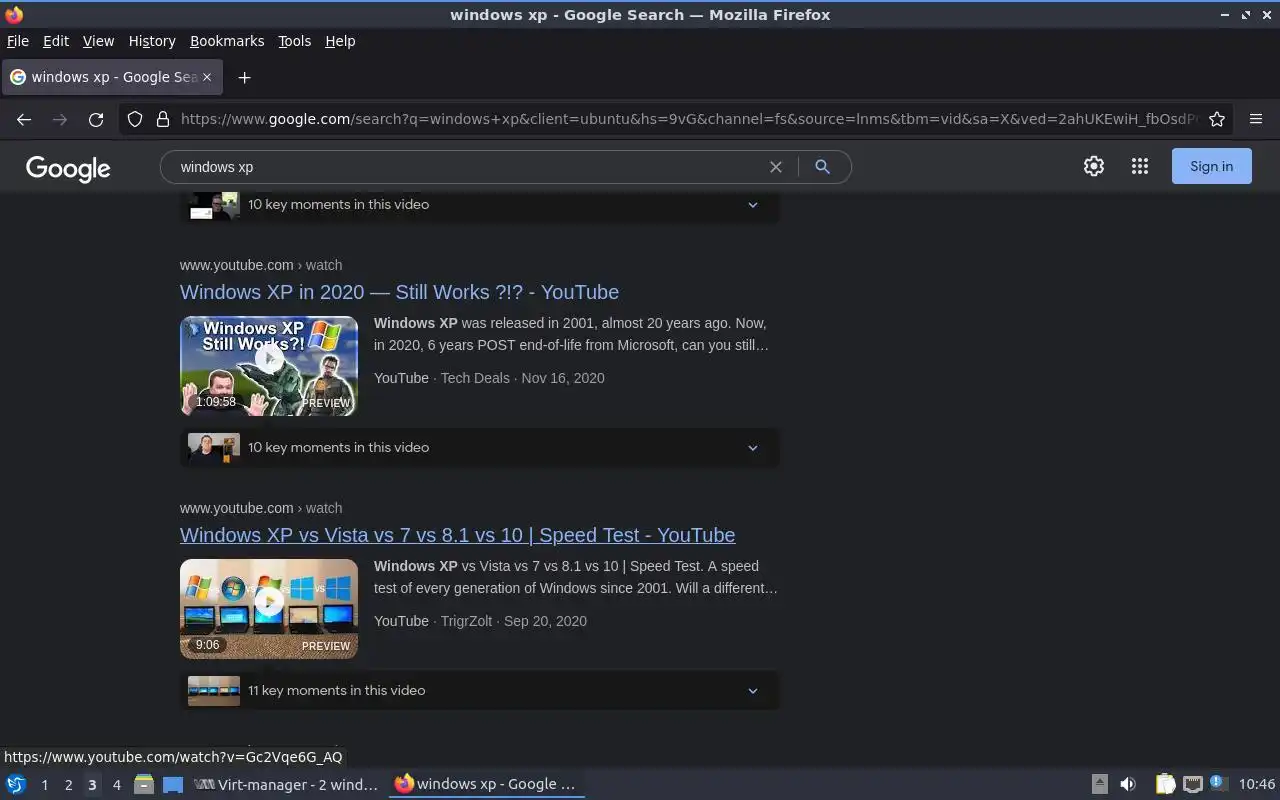This screenshot has height=800, width=1280.
Task: Go to Google homepage via logo
Action: (x=68, y=169)
